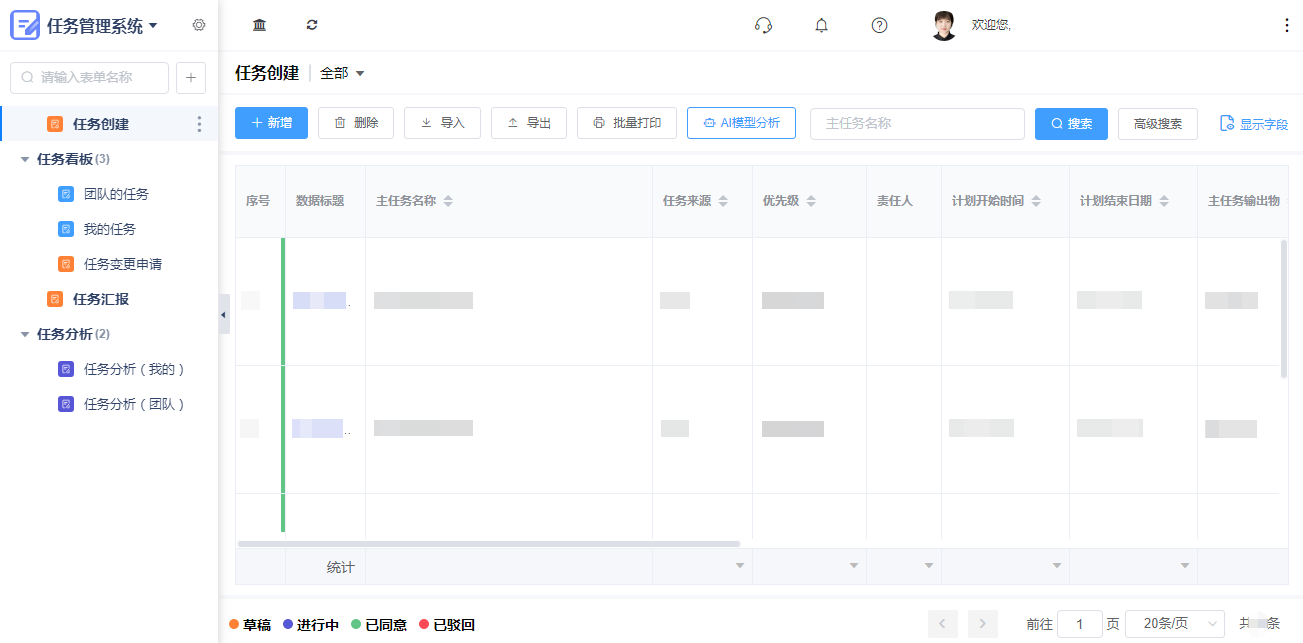This screenshot has height=643, width=1303.
Task: Focus the form name search box in sidebar
Action: (89, 77)
